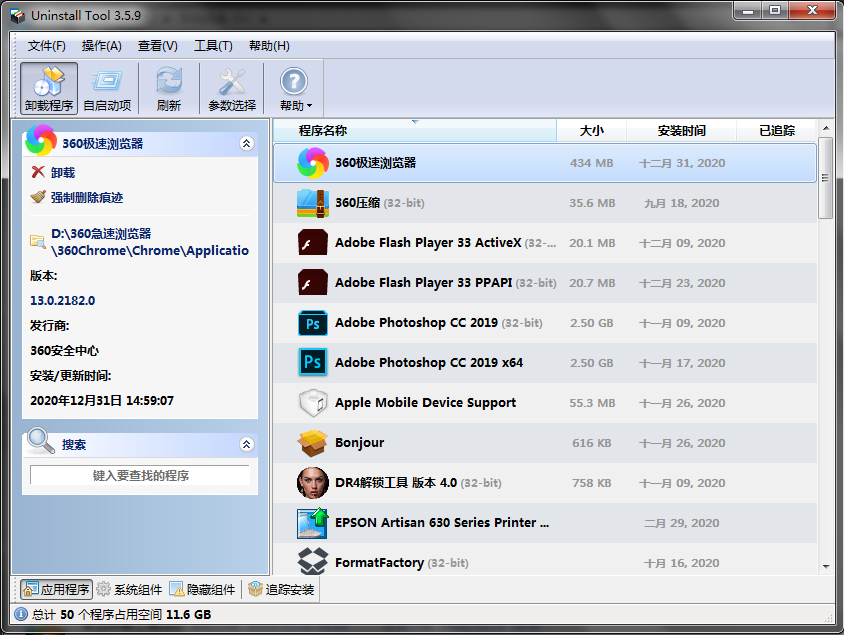Click the magnifier icon in 搜索 panel
The image size is (844, 635).
click(x=41, y=440)
